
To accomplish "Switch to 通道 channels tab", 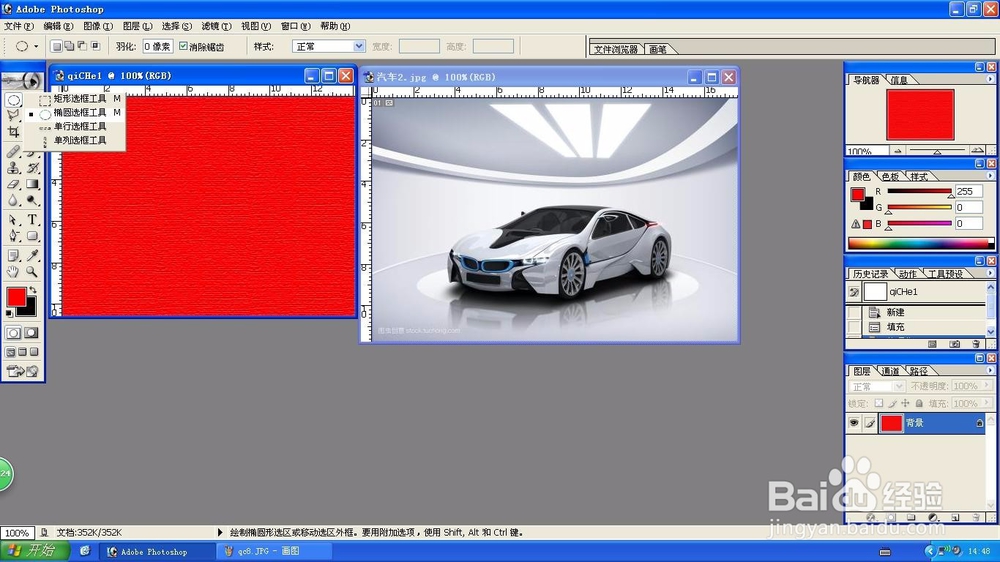I will [x=890, y=371].
